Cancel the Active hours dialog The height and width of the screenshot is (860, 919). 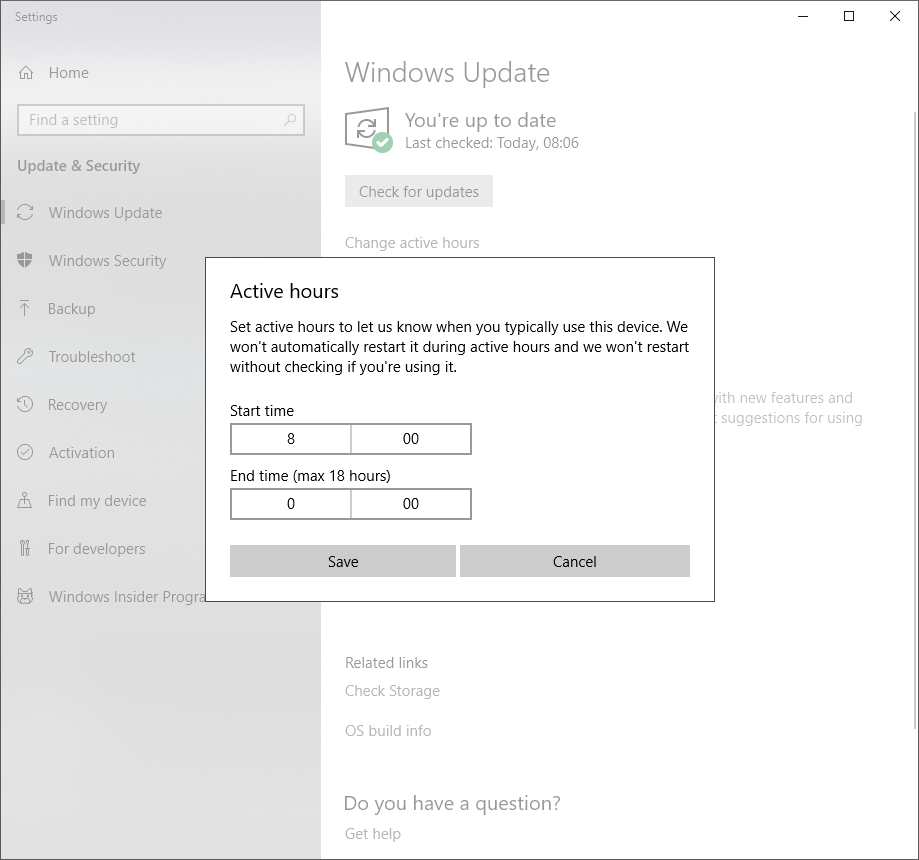click(575, 561)
